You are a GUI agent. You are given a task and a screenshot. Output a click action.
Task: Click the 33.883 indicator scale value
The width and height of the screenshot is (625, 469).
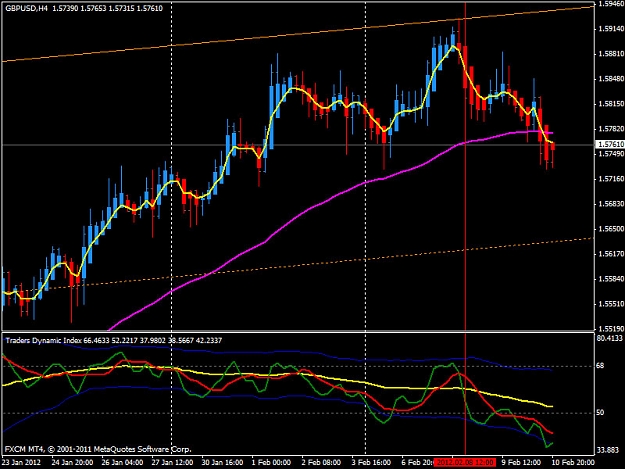[x=608, y=450]
